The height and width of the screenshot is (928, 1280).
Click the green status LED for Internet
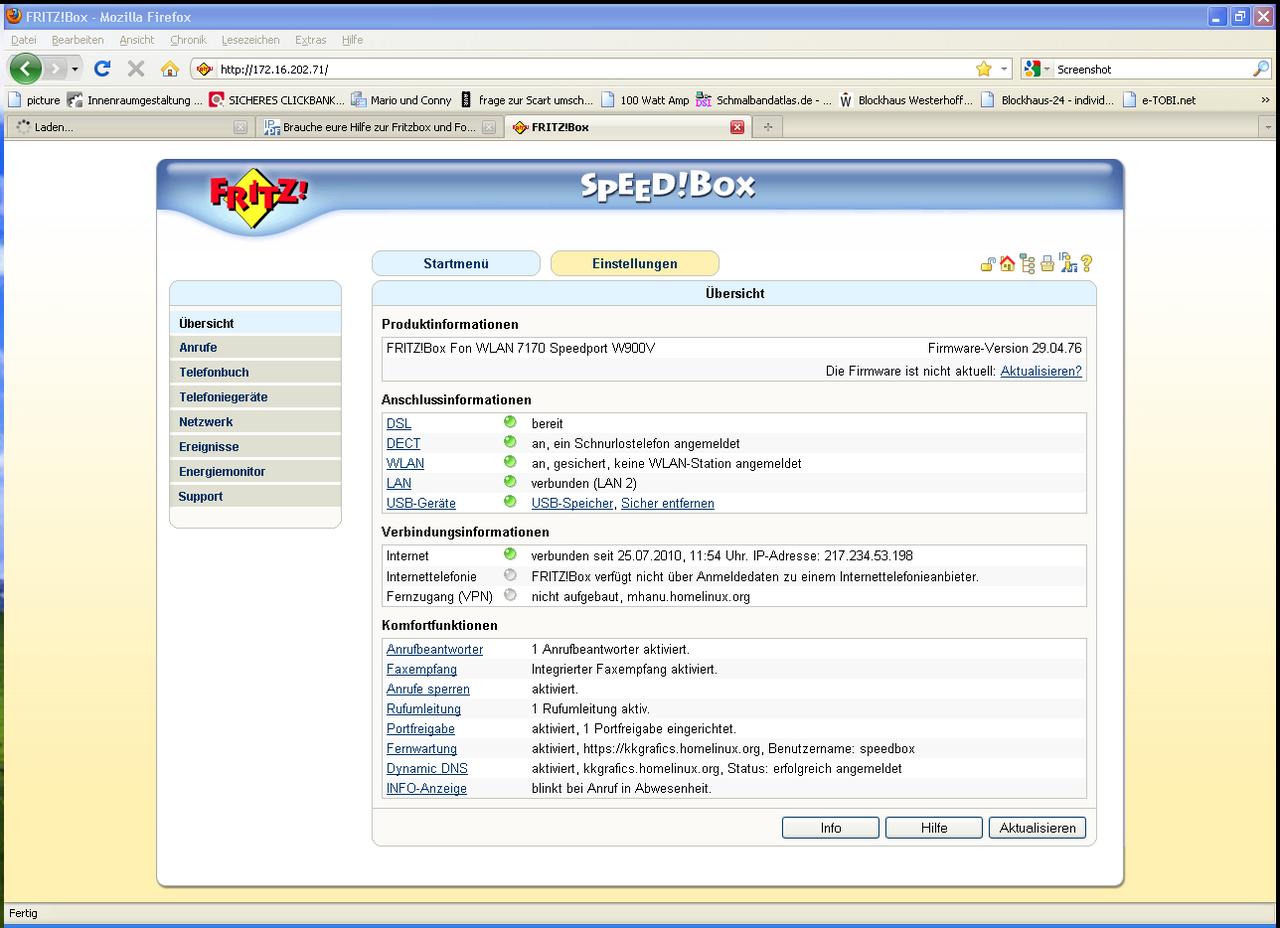tap(510, 554)
